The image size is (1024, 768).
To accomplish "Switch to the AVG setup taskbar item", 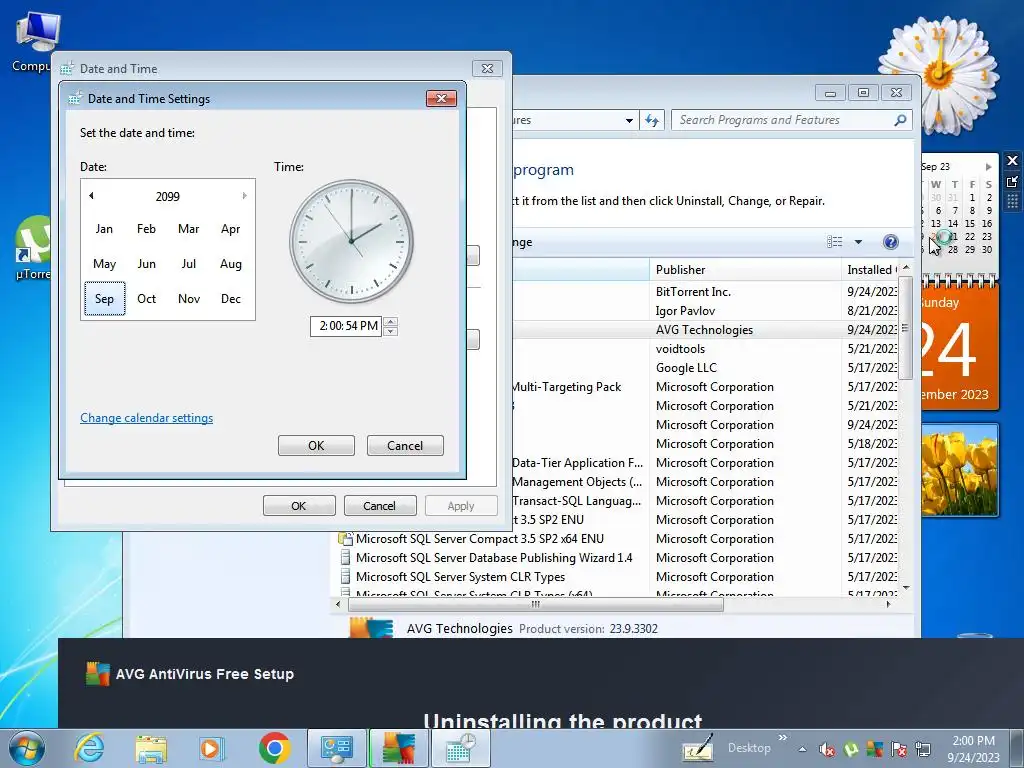I will click(398, 748).
